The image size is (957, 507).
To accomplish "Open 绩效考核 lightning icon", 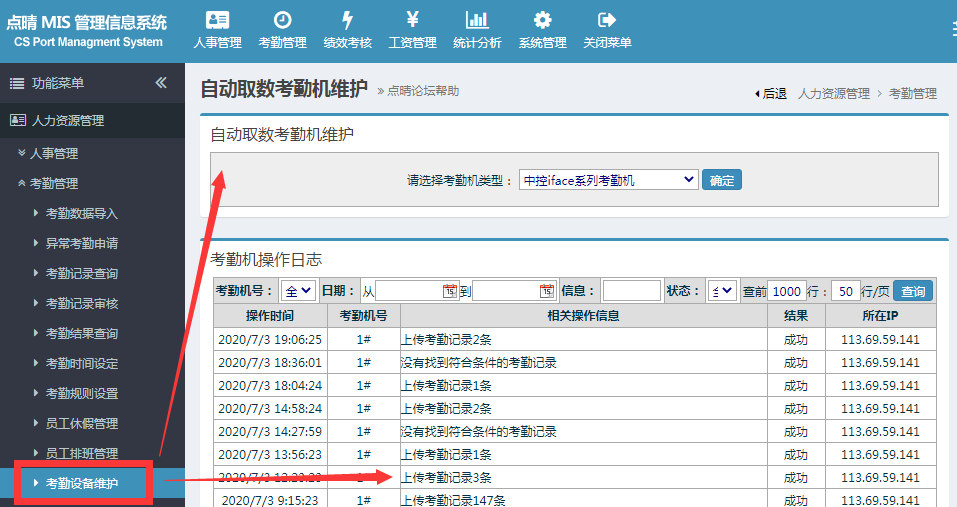I will (347, 20).
